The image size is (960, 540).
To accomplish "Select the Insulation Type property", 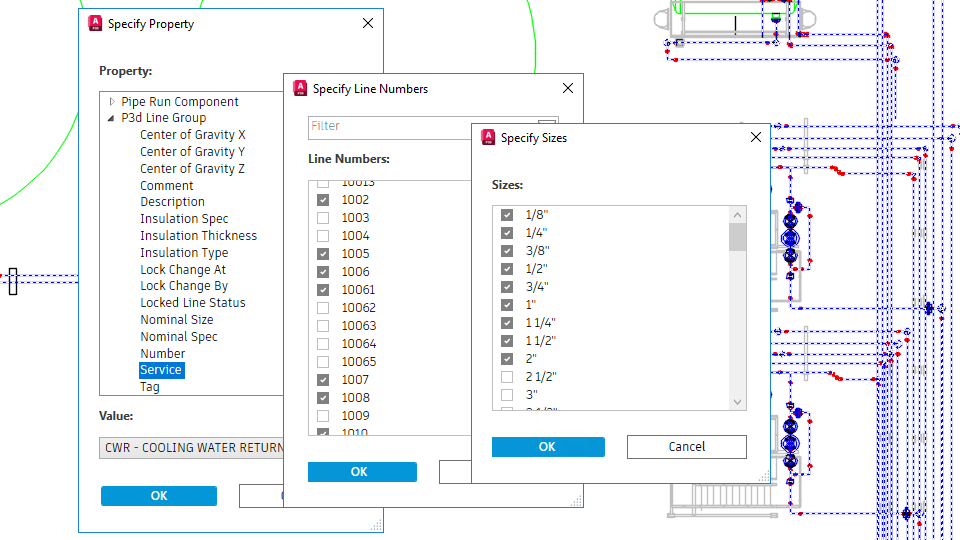I will tap(184, 253).
